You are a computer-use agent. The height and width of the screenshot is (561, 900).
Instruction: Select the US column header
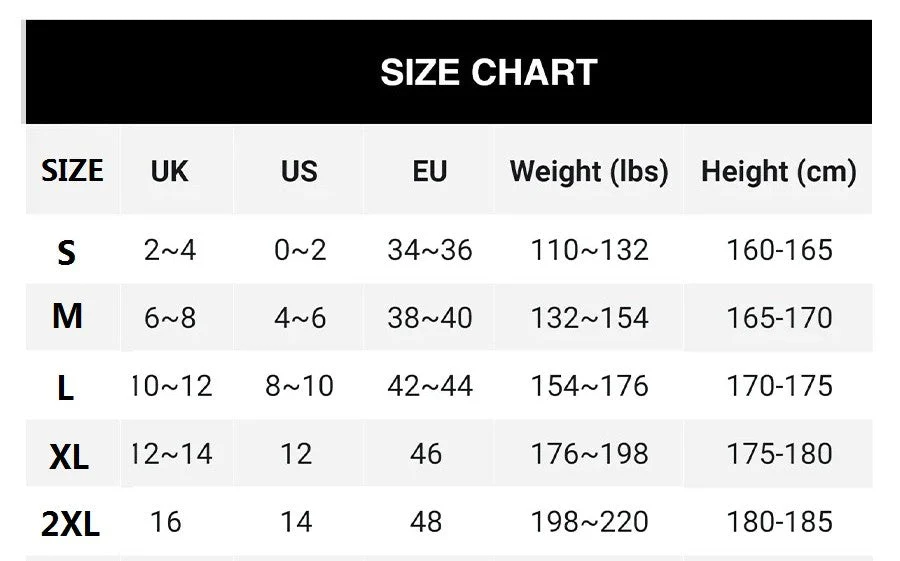[299, 171]
